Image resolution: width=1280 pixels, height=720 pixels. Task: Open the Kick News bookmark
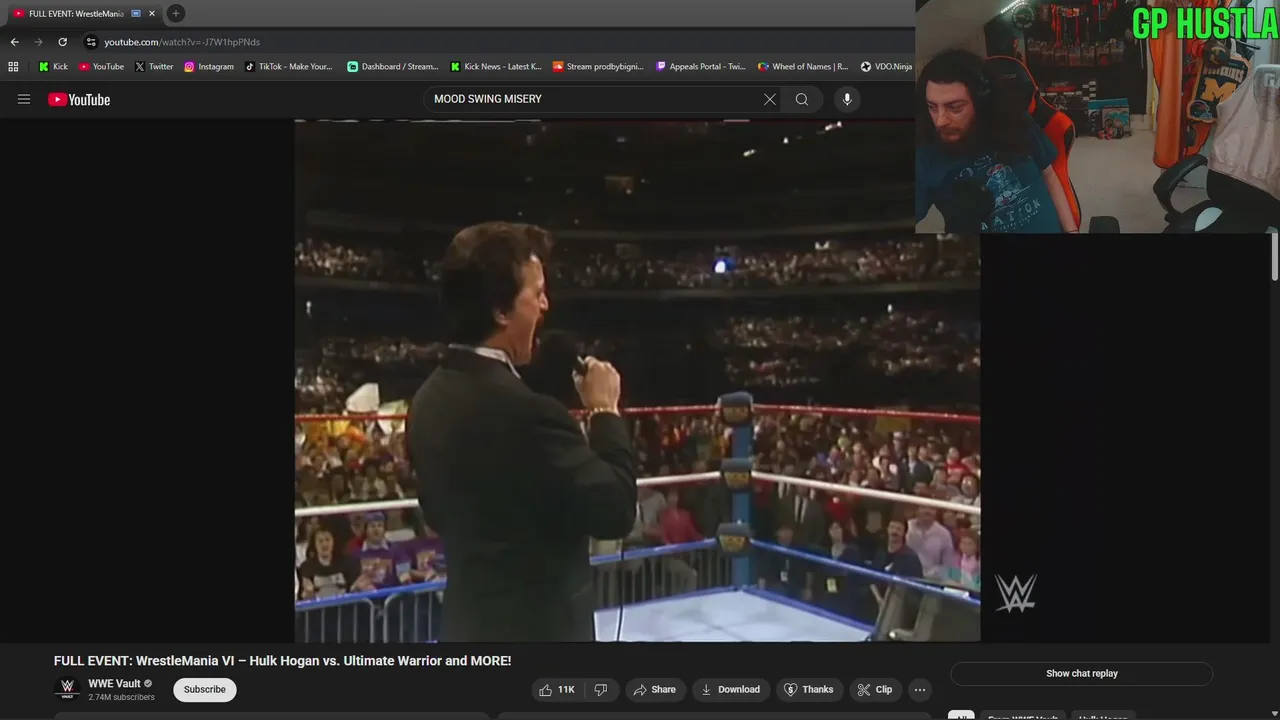[495, 67]
